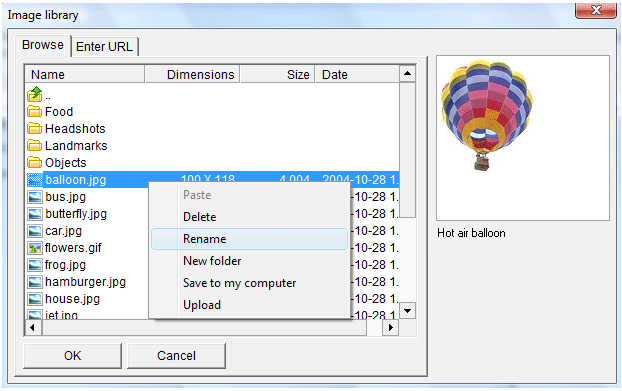
Task: Click the house.jpg image icon
Action: 35,299
